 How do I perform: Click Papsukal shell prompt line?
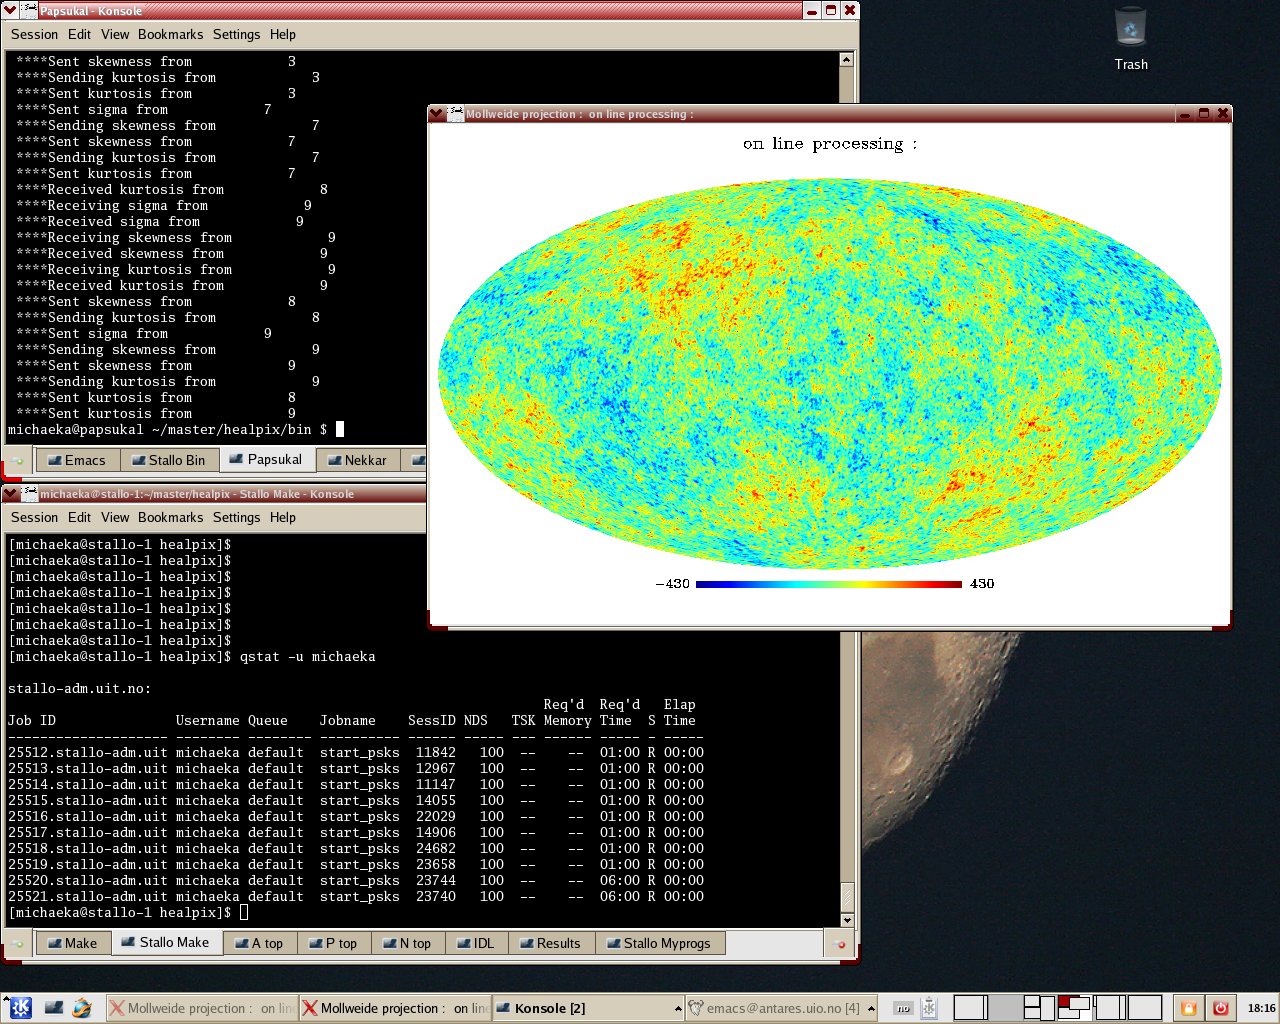pos(176,429)
